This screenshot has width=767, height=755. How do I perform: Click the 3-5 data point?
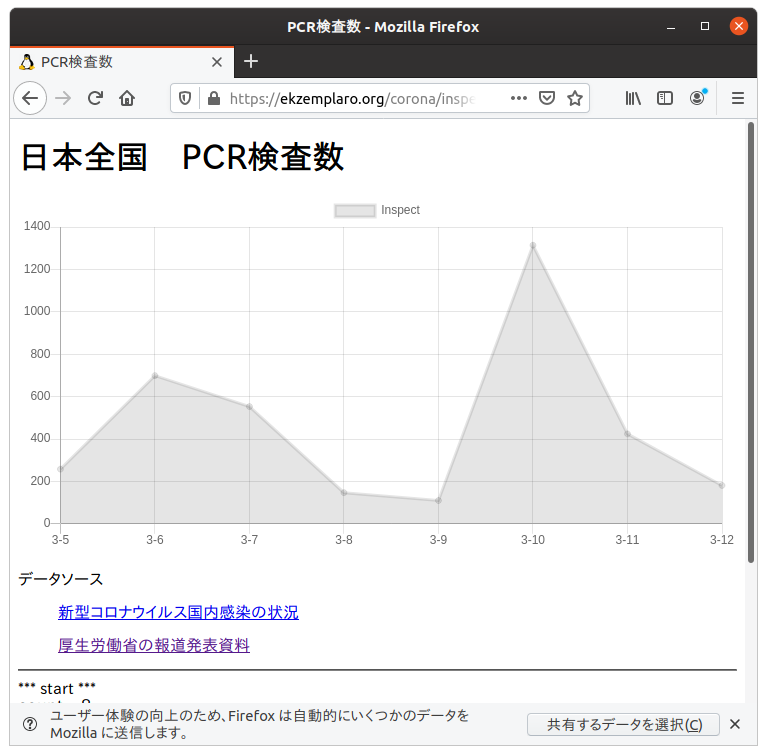tap(61, 469)
